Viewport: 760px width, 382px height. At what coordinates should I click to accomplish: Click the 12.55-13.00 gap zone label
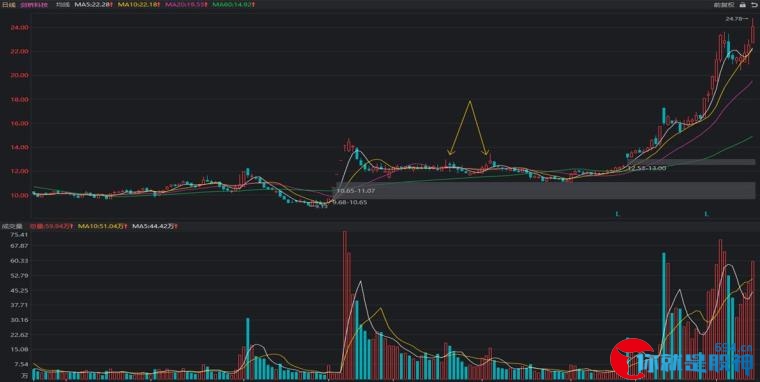647,168
